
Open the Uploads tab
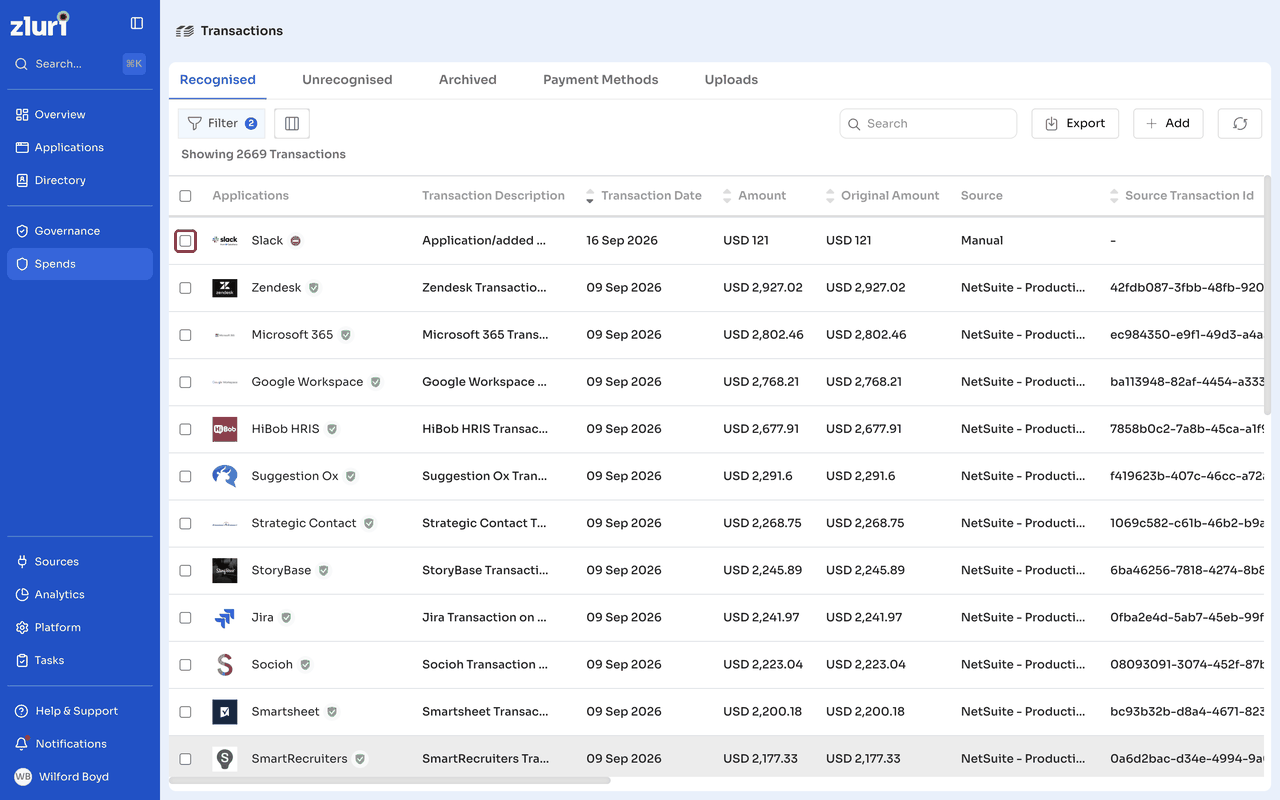[731, 80]
